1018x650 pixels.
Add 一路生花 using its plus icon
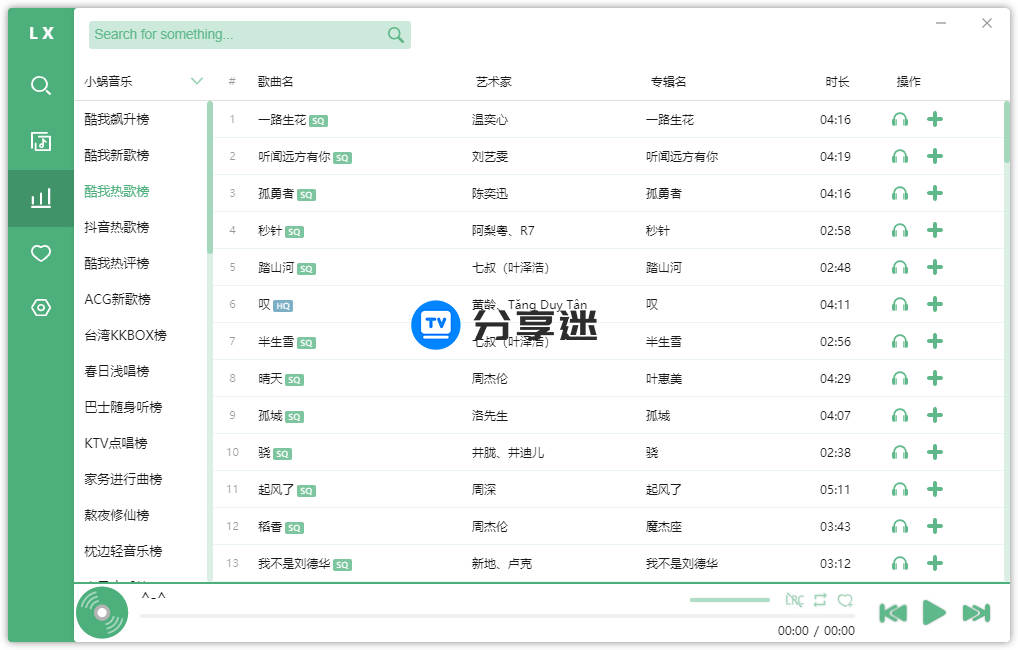[934, 119]
